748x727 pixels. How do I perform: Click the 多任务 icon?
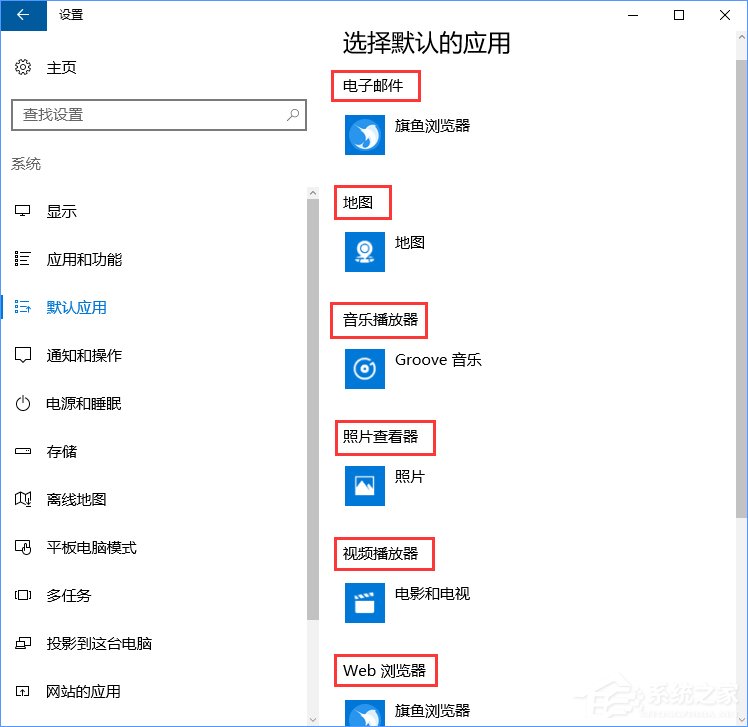[x=22, y=595]
